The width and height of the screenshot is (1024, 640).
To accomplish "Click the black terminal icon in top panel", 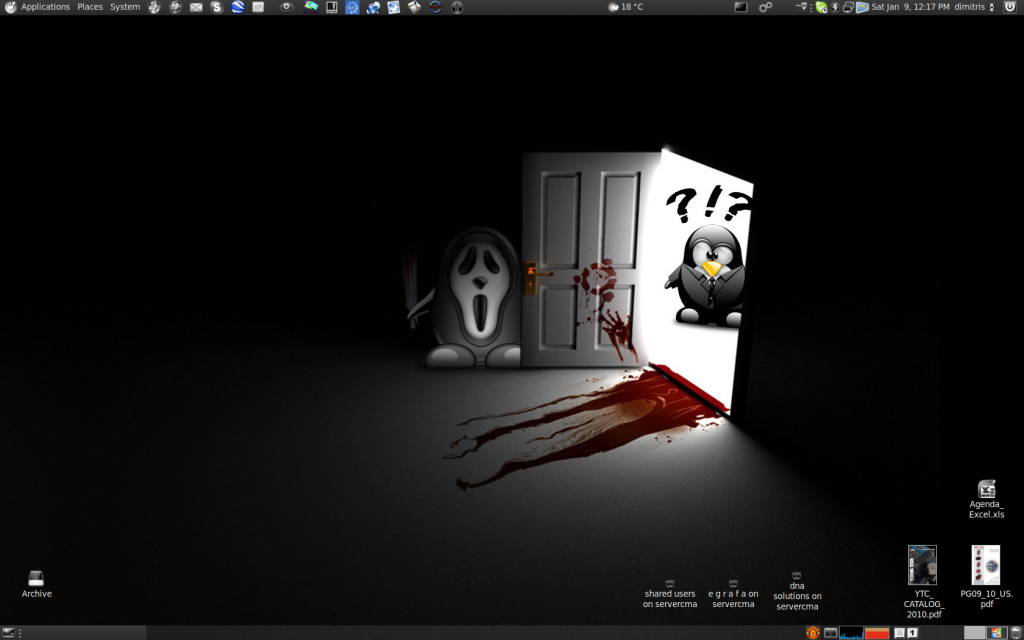I will [741, 7].
